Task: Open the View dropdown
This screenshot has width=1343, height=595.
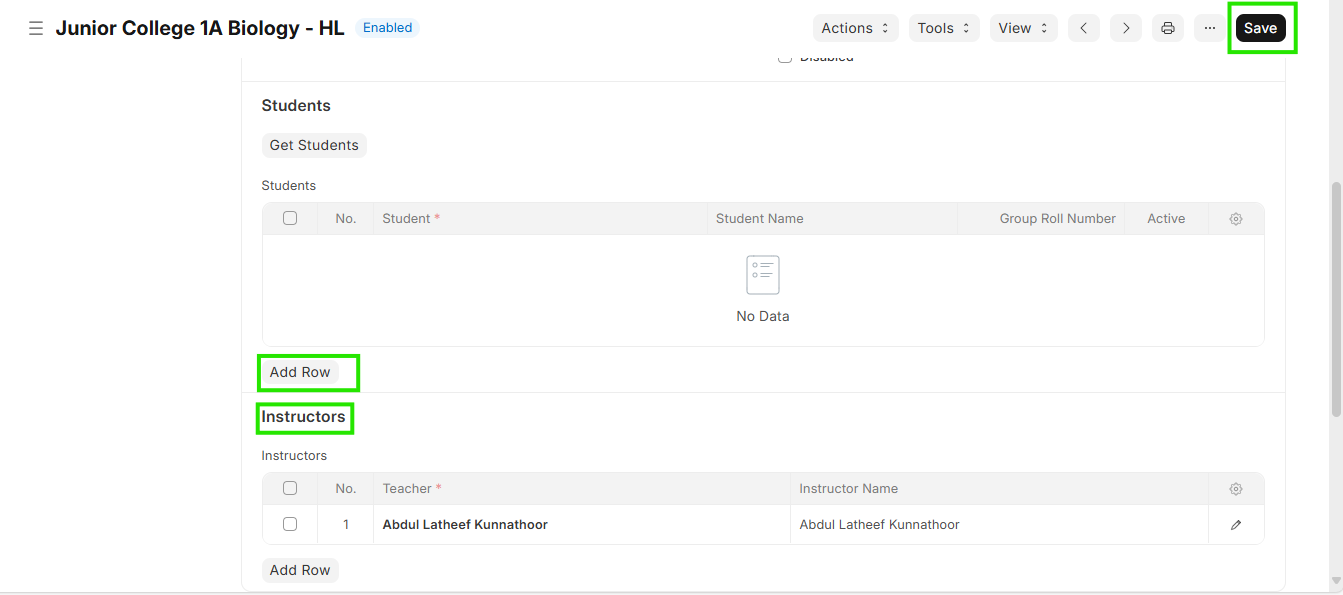Action: (1023, 28)
